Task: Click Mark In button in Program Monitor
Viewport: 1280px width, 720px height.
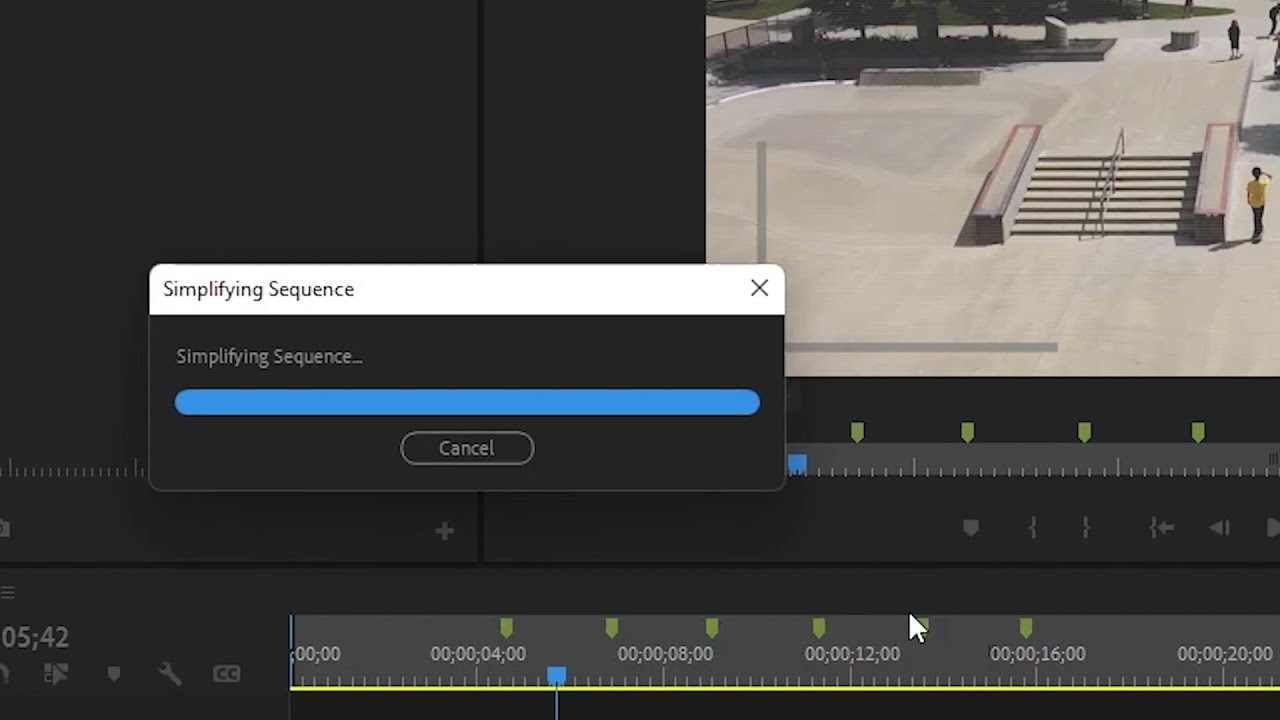Action: [1033, 528]
